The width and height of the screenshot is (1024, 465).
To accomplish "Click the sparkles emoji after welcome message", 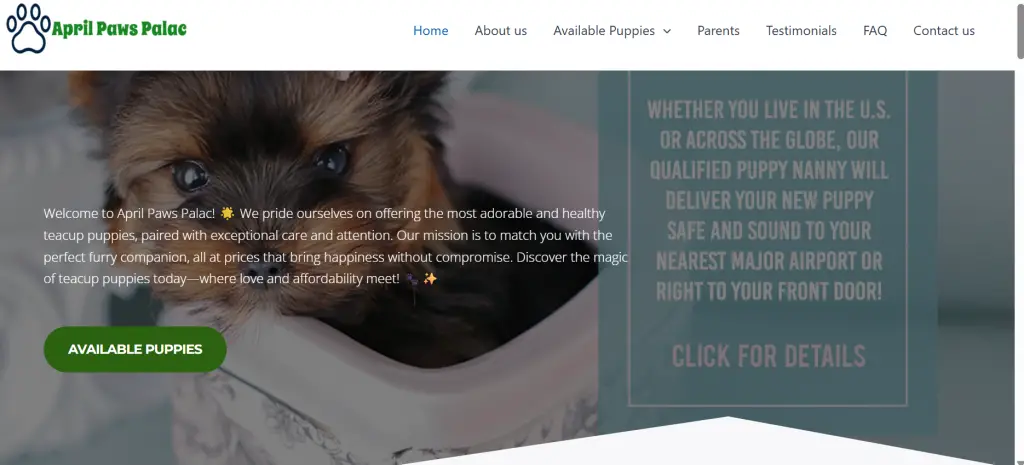I will coord(430,279).
